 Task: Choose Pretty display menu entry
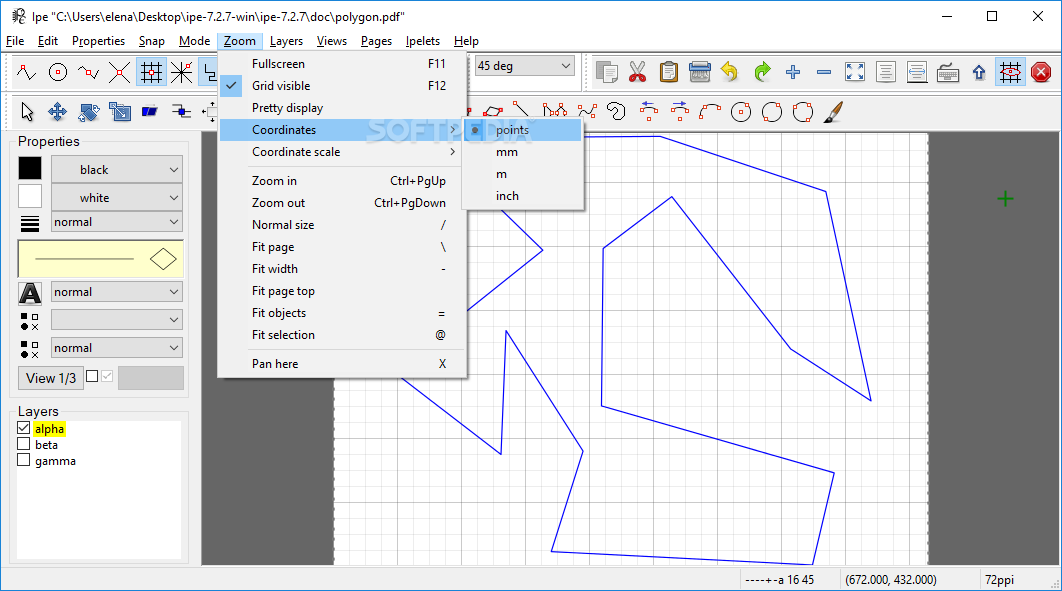pos(342,108)
